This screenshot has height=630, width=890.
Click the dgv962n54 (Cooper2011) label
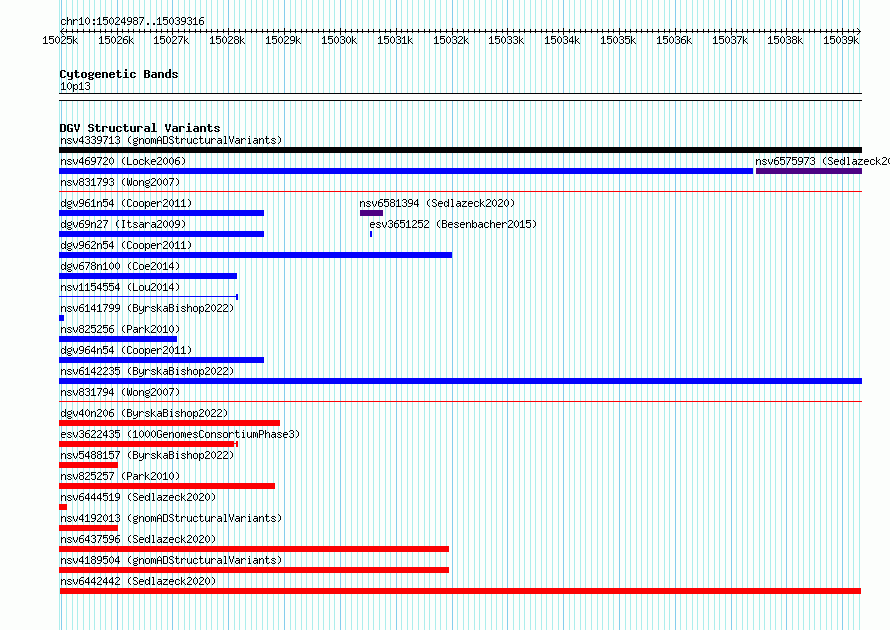pos(126,245)
